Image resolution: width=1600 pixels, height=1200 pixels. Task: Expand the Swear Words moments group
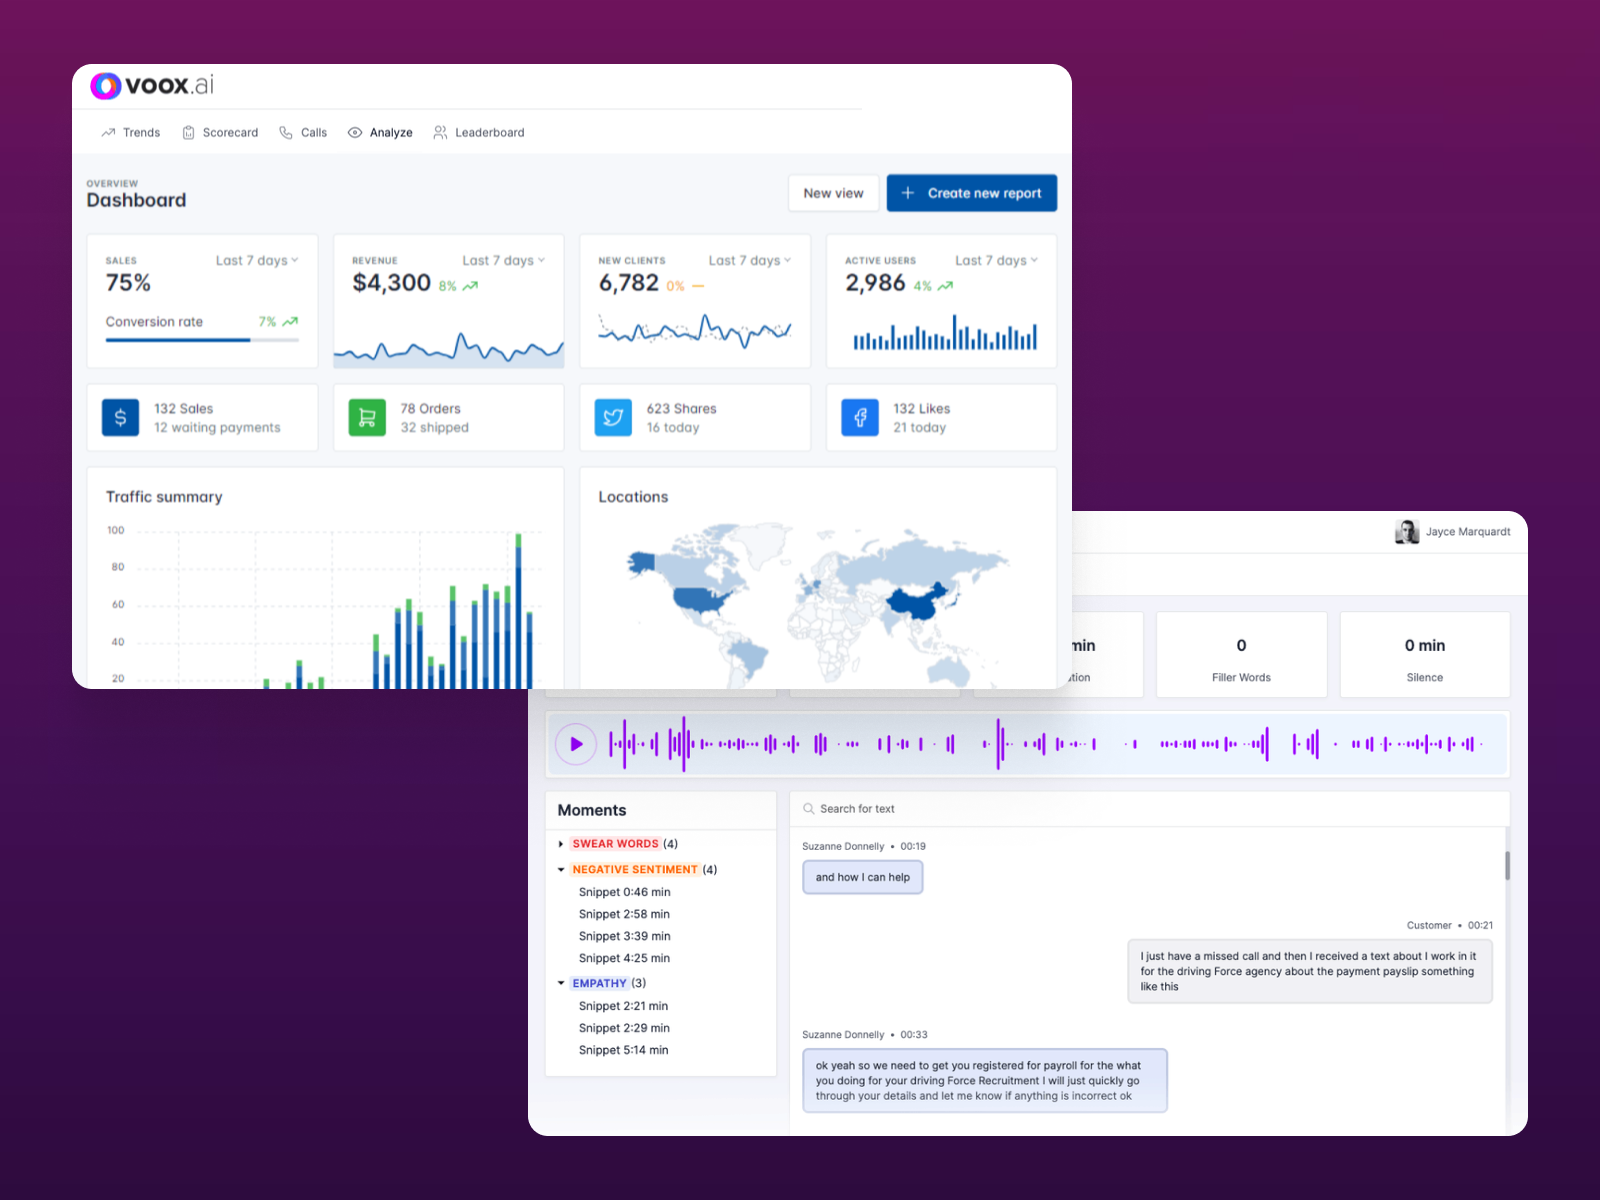[561, 844]
